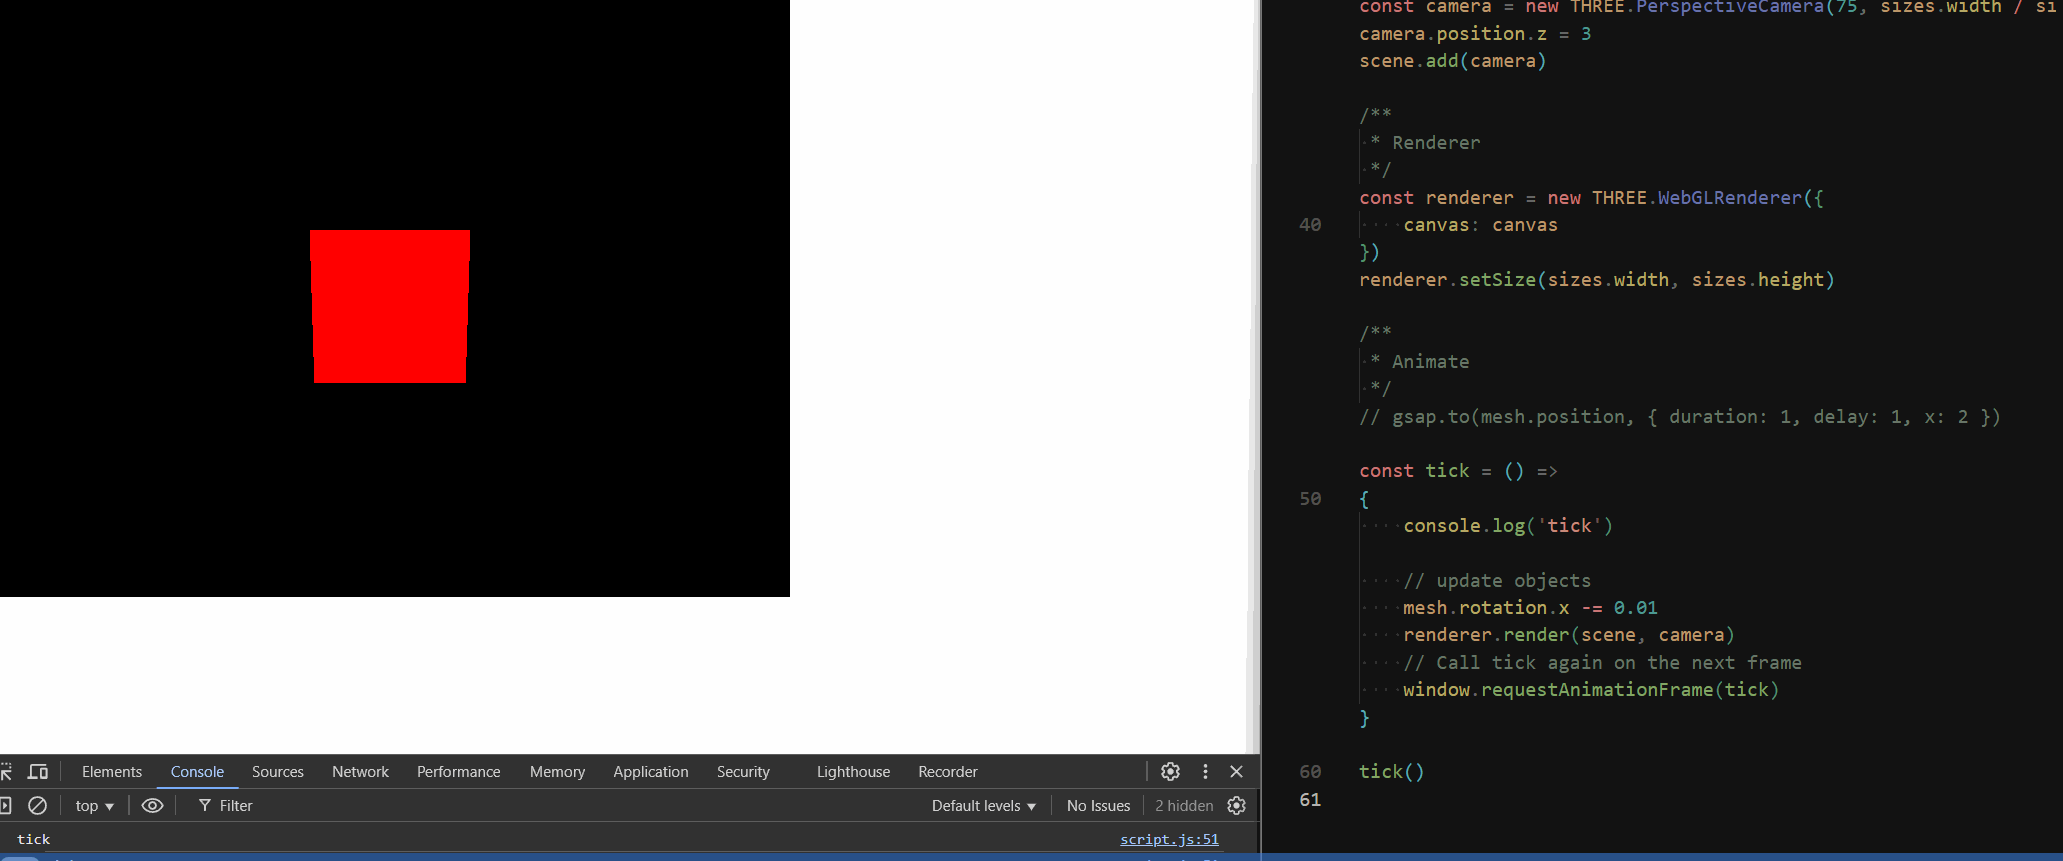Toggle the device toolbar icon

(38, 771)
